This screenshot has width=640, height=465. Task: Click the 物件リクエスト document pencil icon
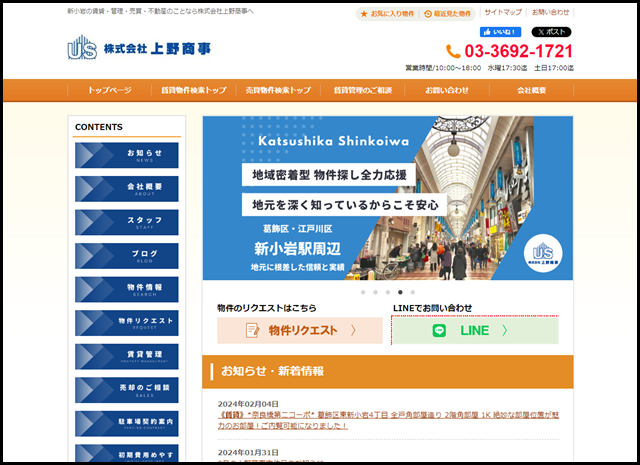(252, 330)
